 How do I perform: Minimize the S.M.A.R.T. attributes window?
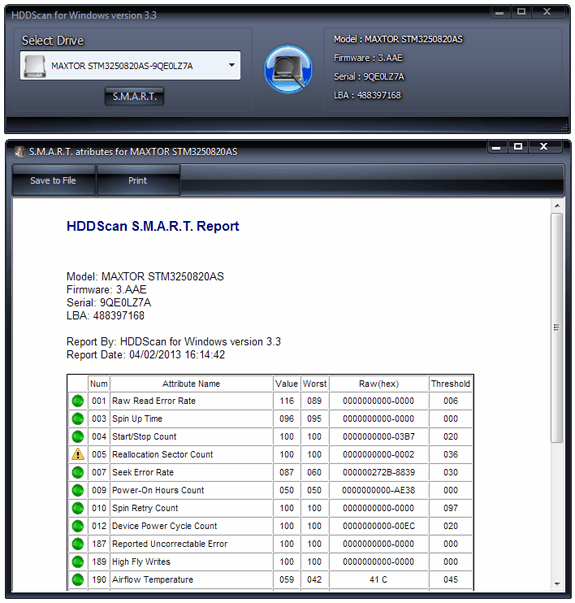[497, 147]
